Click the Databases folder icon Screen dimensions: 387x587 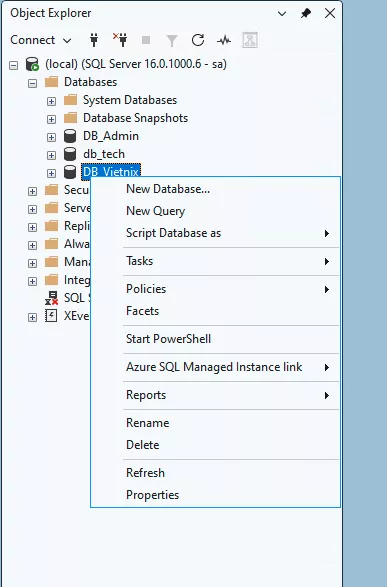click(x=52, y=82)
